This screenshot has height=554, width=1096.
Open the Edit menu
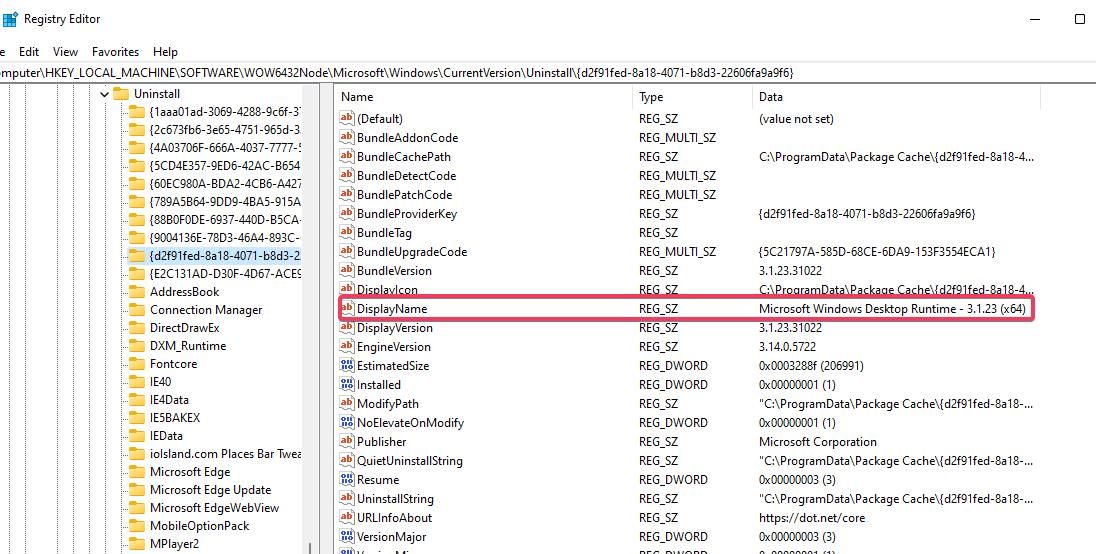[29, 52]
